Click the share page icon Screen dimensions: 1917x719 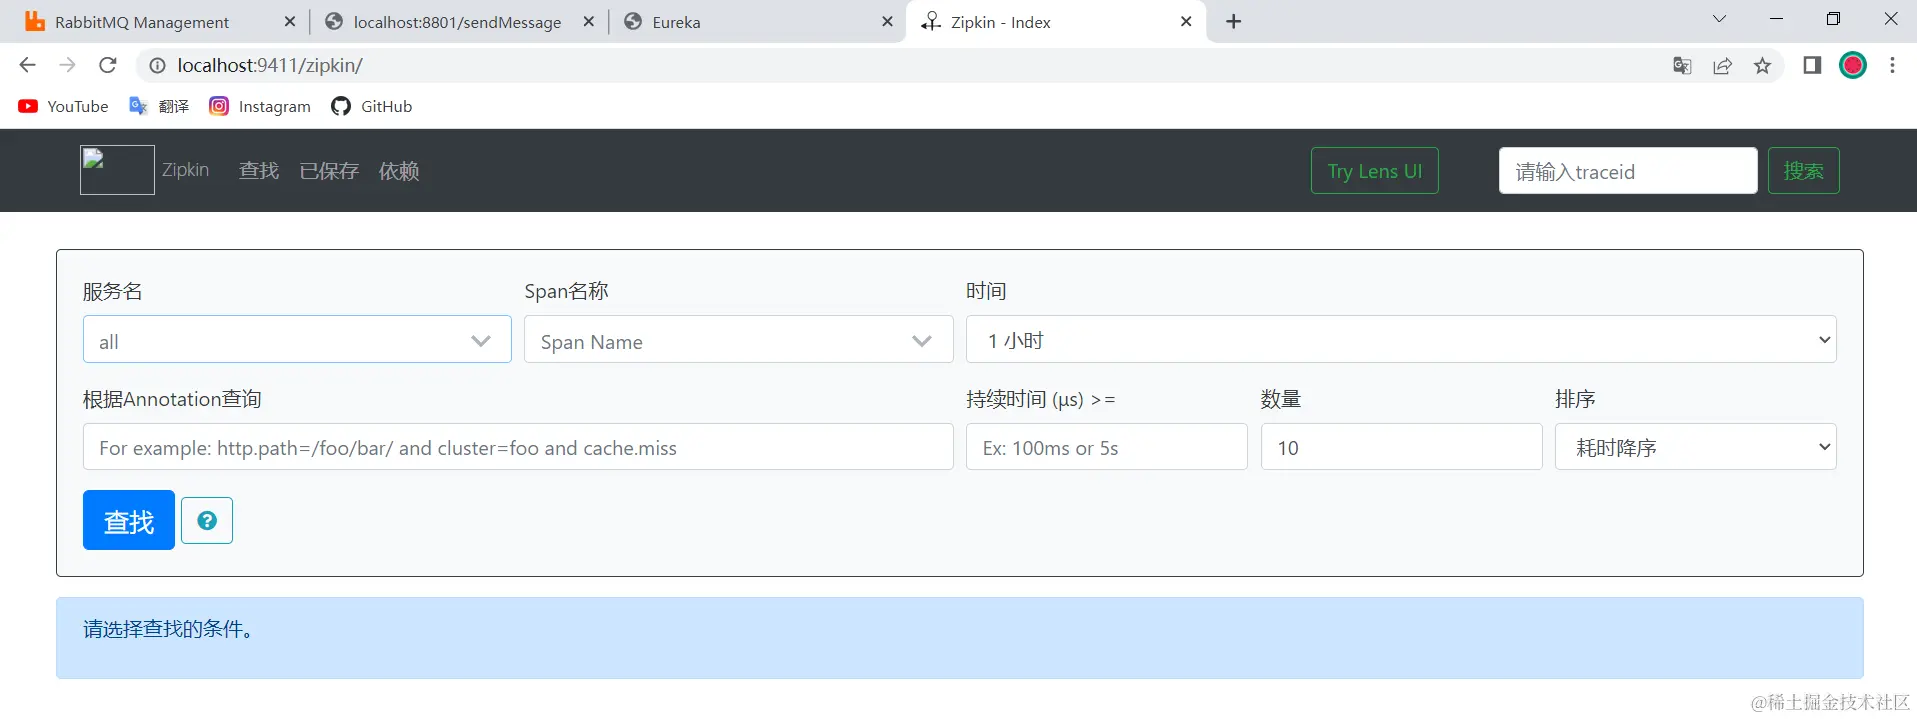[1722, 65]
